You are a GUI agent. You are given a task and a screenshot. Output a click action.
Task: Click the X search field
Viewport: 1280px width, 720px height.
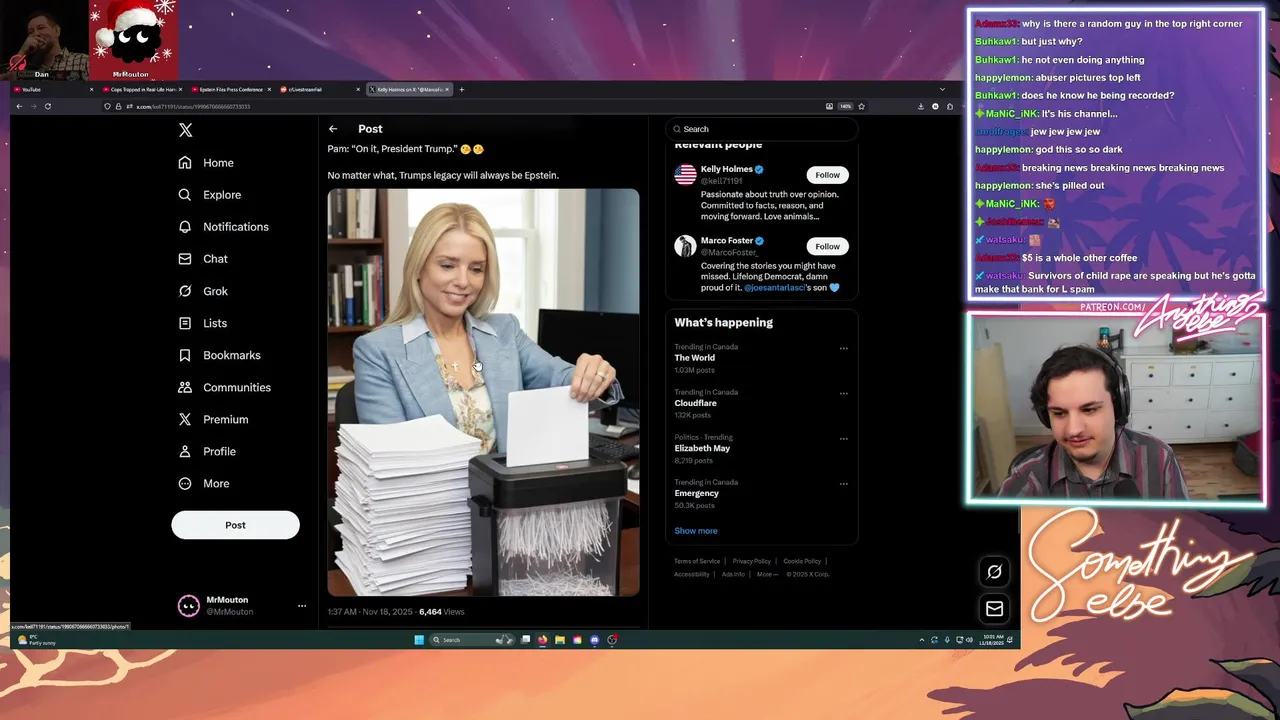761,129
